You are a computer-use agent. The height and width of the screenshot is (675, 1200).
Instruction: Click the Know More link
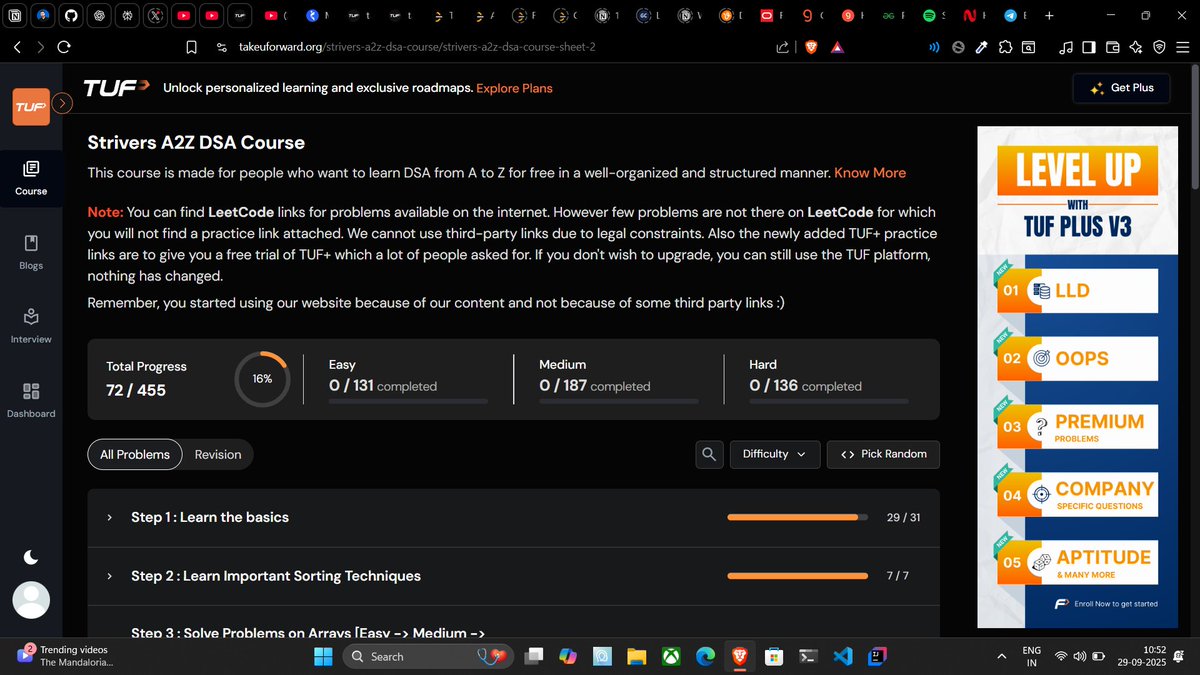870,173
